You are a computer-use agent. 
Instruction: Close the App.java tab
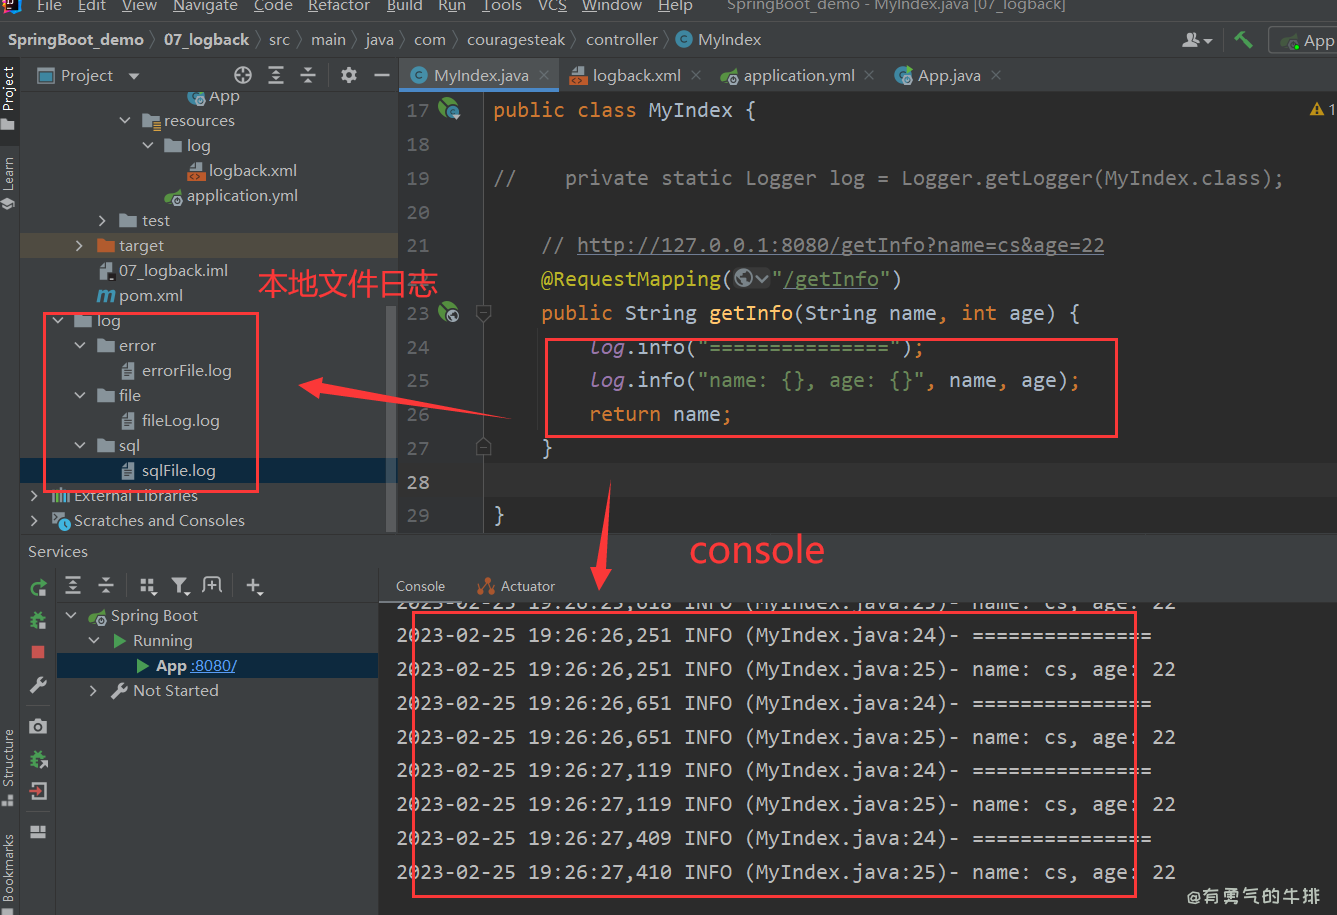[996, 75]
